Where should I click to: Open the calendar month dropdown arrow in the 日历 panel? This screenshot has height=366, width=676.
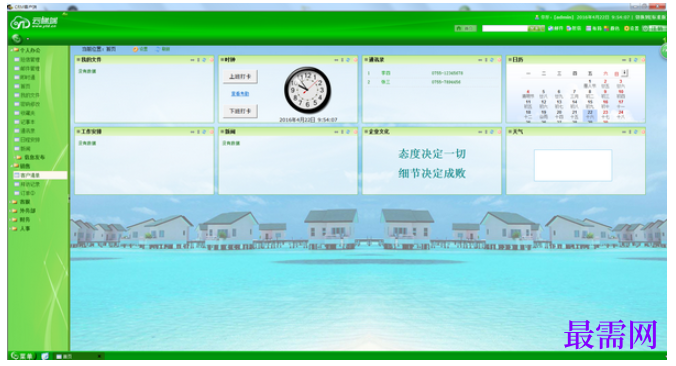[x=625, y=73]
